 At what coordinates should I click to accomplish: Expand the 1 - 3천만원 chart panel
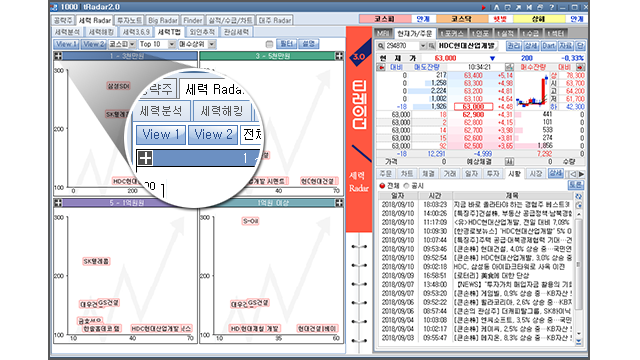[58, 56]
